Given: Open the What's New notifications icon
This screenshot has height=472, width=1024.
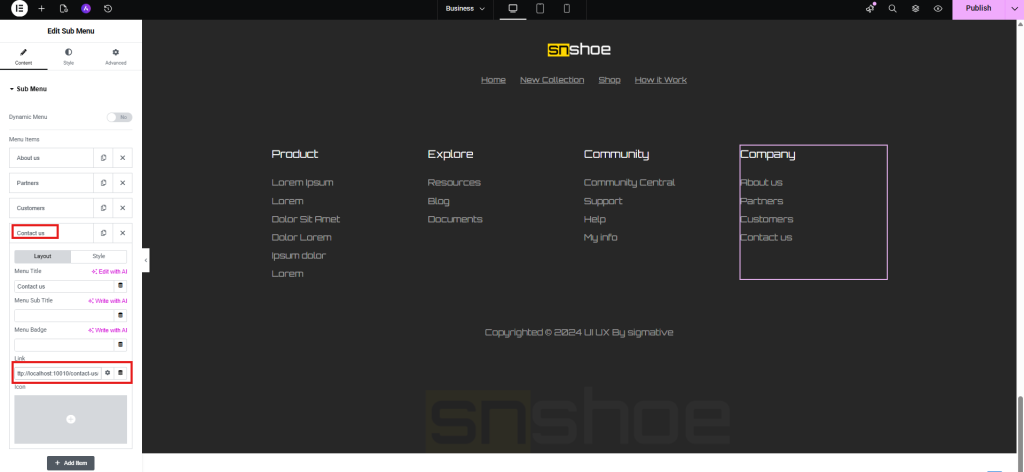Looking at the screenshot, I should 871,8.
